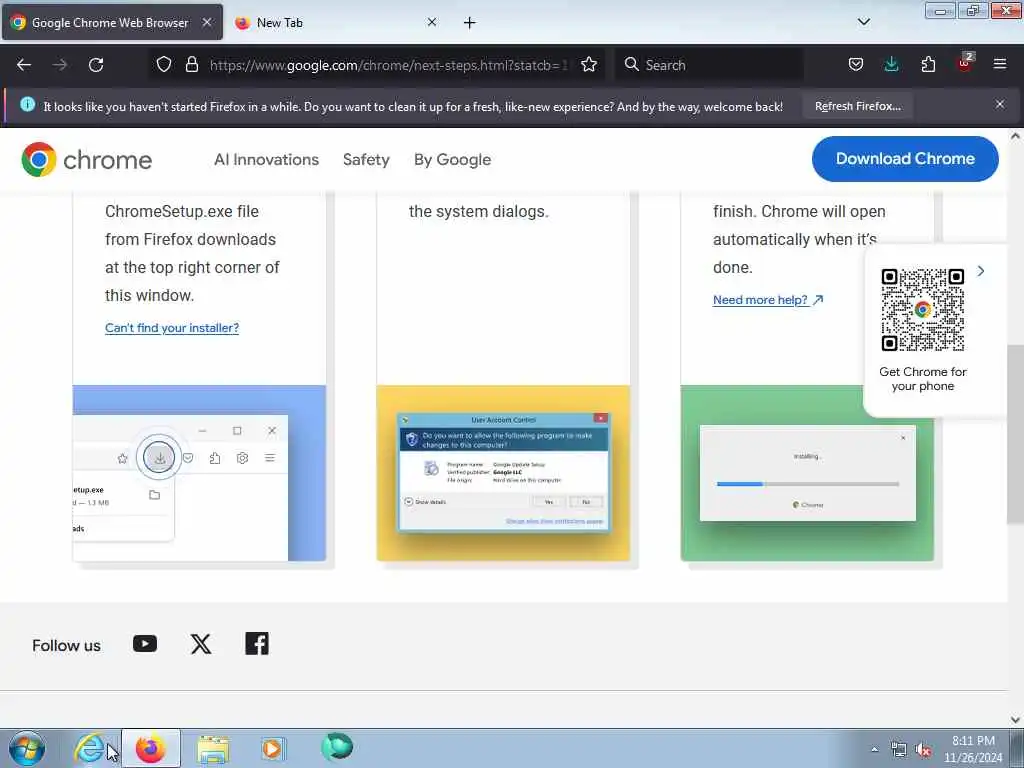Open the YouTube follow icon

[x=145, y=644]
